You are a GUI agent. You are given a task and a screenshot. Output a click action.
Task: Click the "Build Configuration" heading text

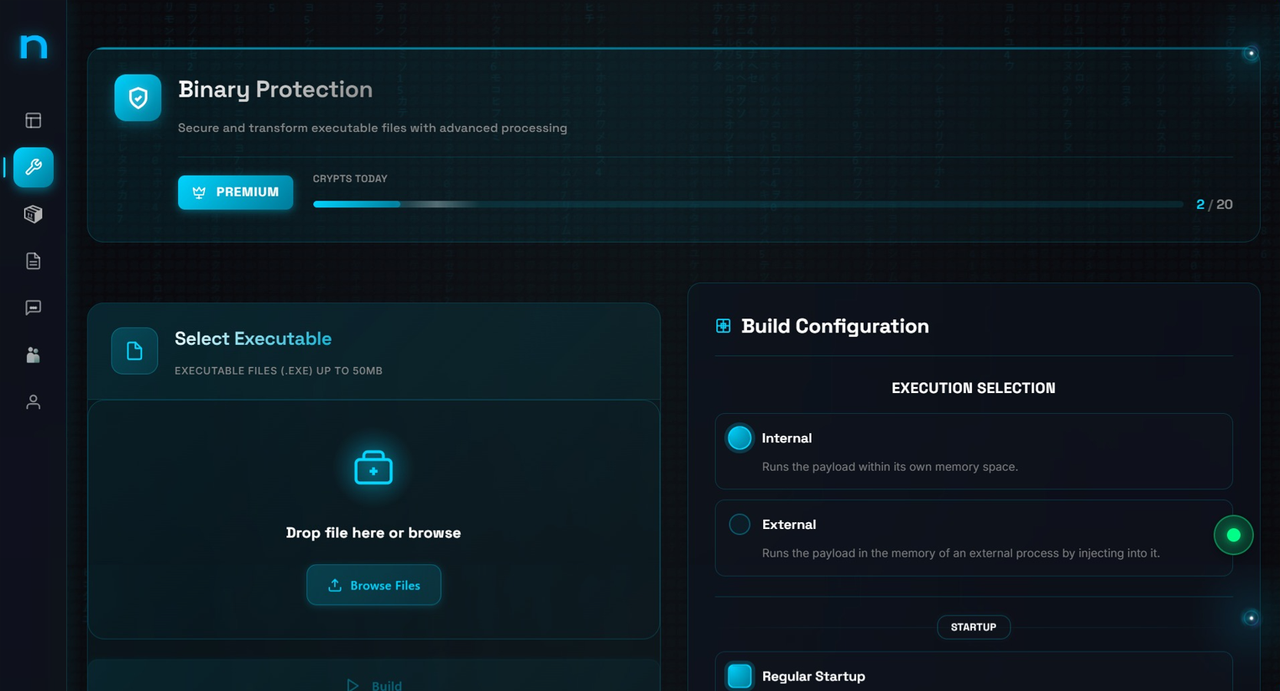(x=835, y=326)
